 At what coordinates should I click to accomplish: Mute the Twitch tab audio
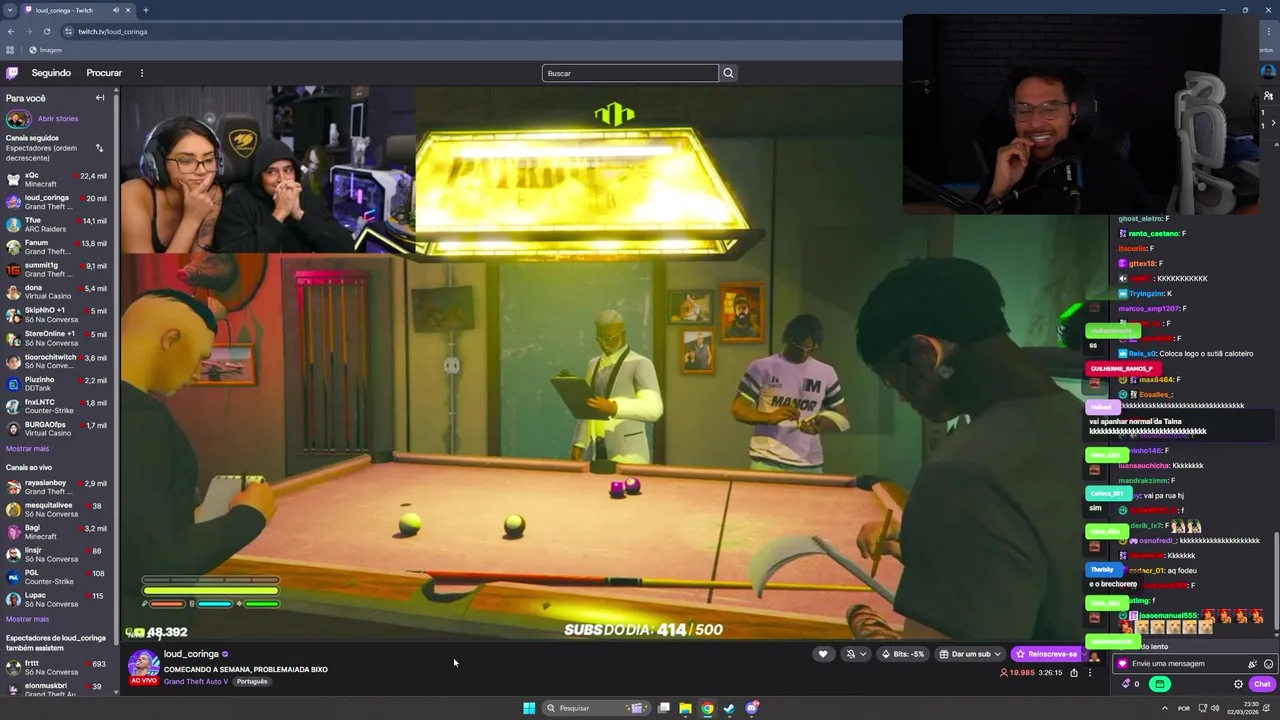click(116, 10)
